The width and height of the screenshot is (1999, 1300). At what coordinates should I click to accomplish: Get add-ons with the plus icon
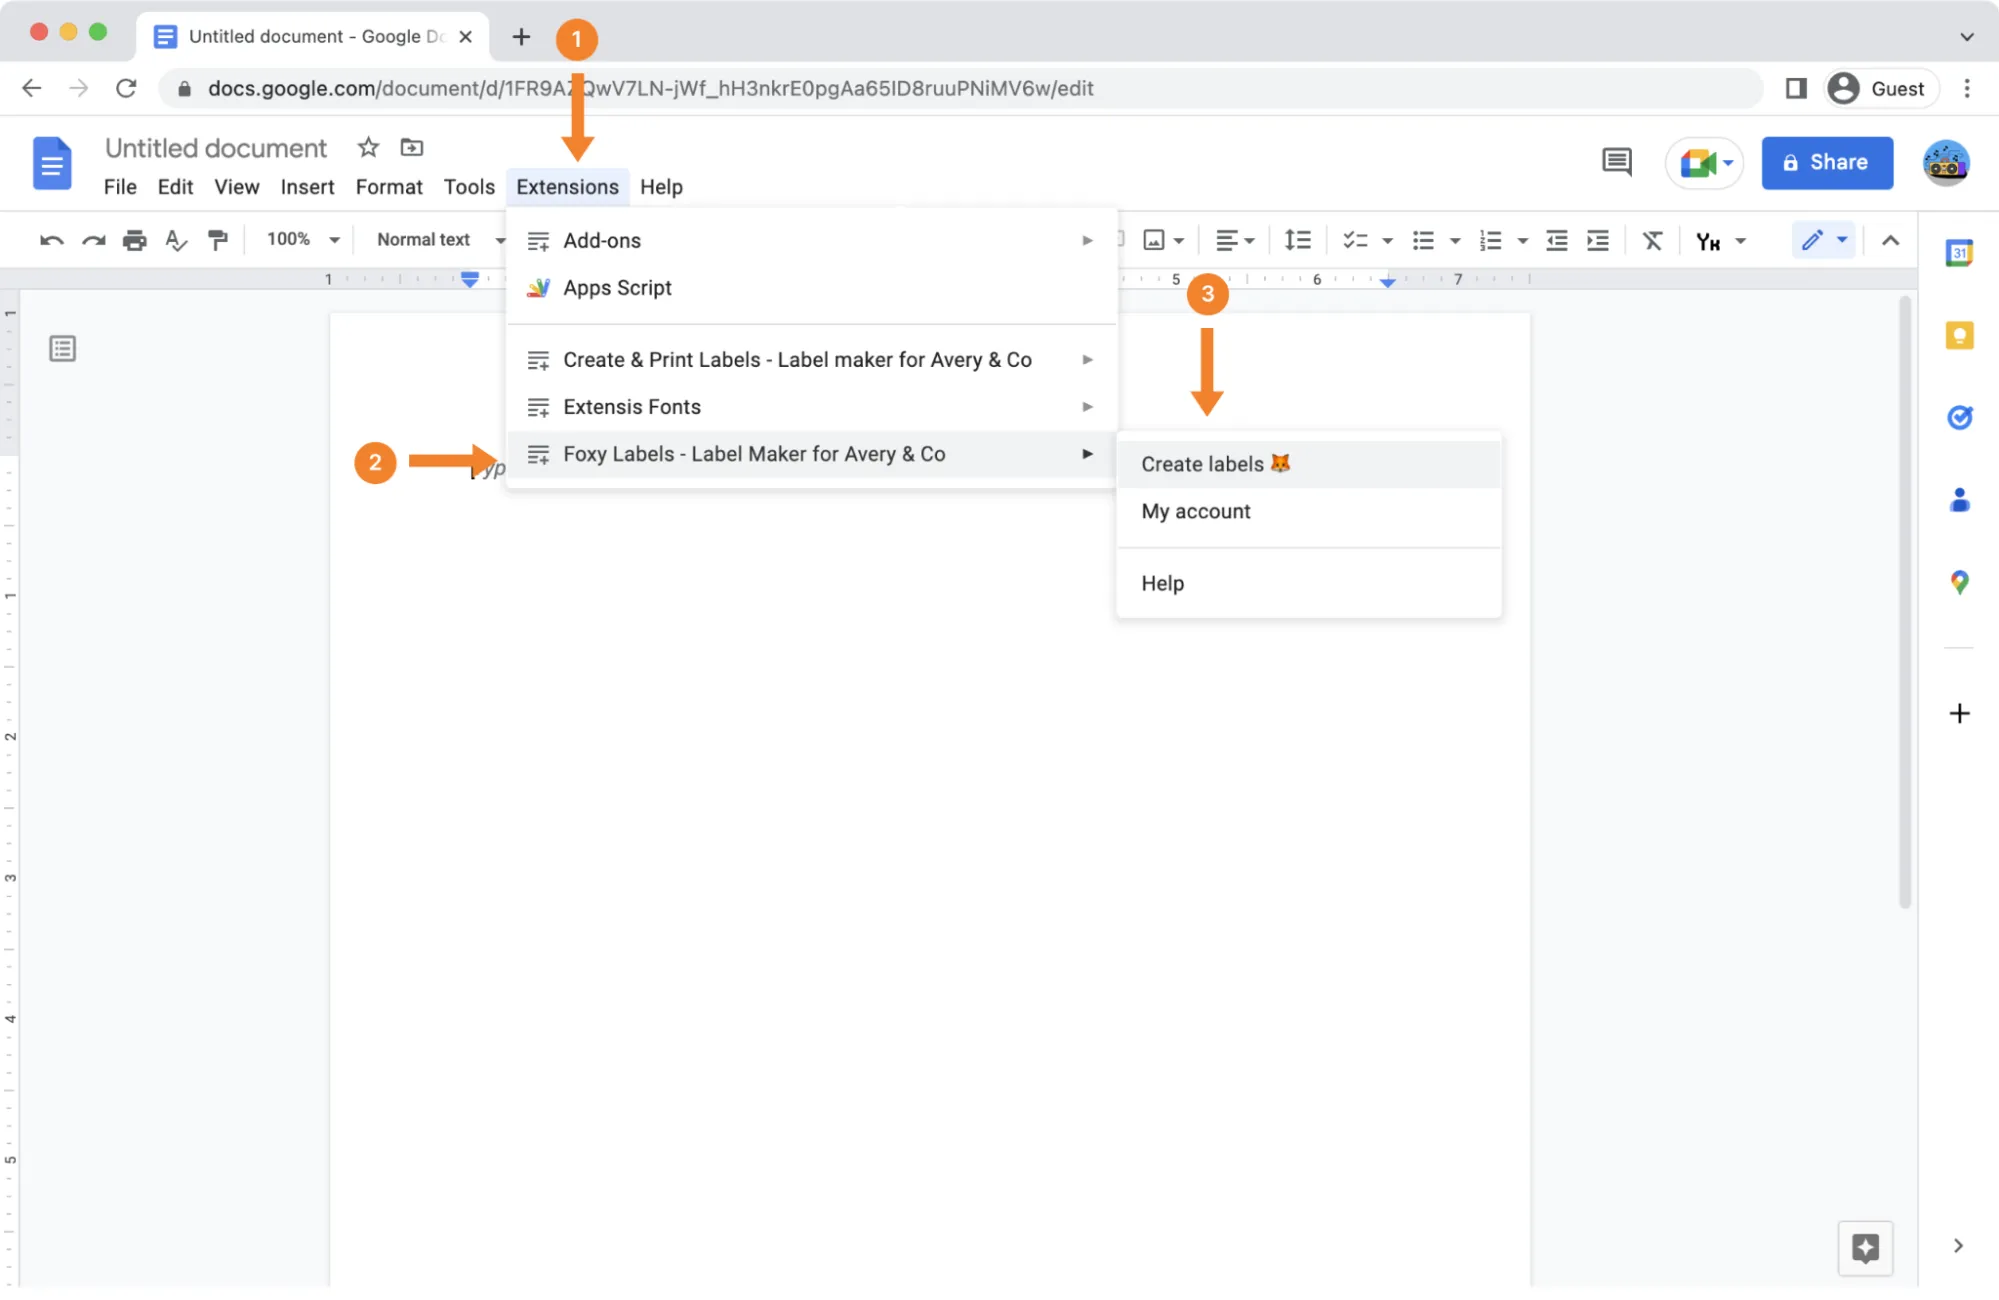click(x=1959, y=713)
